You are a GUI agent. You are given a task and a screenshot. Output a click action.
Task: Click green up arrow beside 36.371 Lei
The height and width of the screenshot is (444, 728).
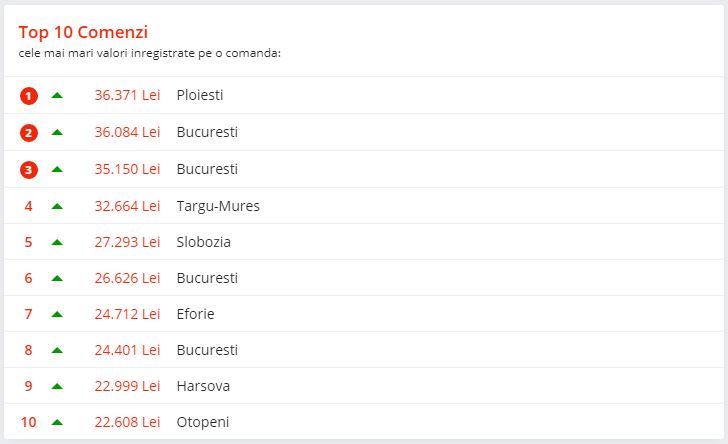pos(57,95)
